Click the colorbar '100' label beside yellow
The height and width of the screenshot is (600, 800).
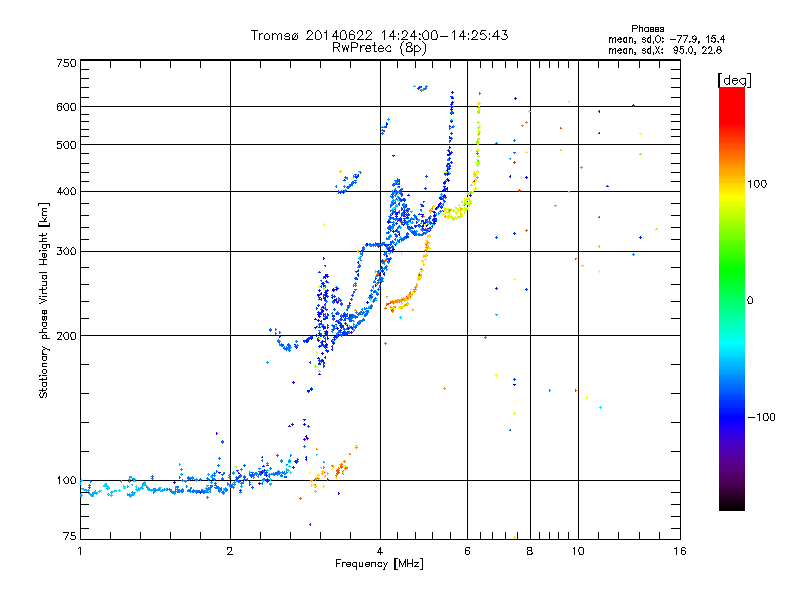[x=757, y=184]
